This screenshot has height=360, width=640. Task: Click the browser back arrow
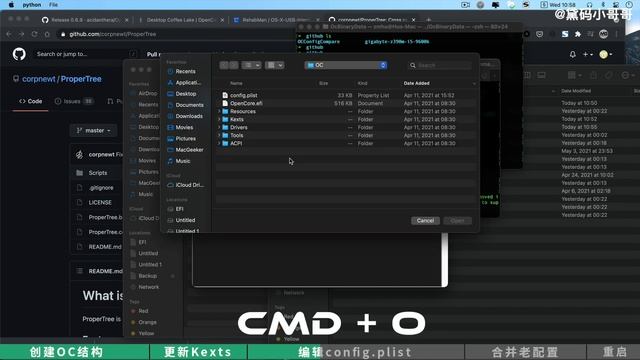pyautogui.click(x=9, y=34)
